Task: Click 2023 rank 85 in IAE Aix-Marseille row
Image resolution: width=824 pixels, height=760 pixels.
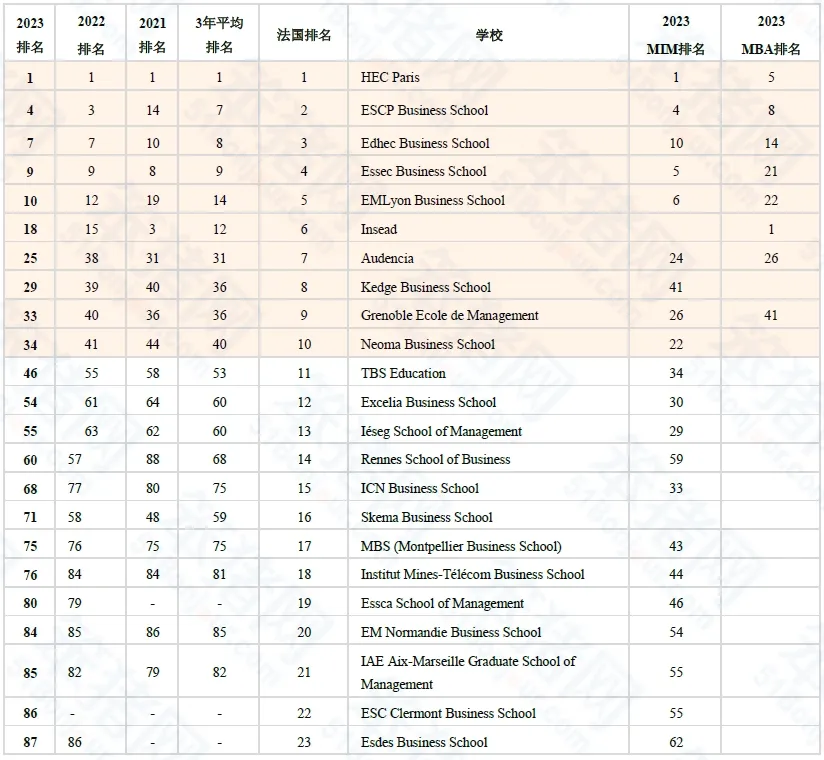Action: pos(30,673)
